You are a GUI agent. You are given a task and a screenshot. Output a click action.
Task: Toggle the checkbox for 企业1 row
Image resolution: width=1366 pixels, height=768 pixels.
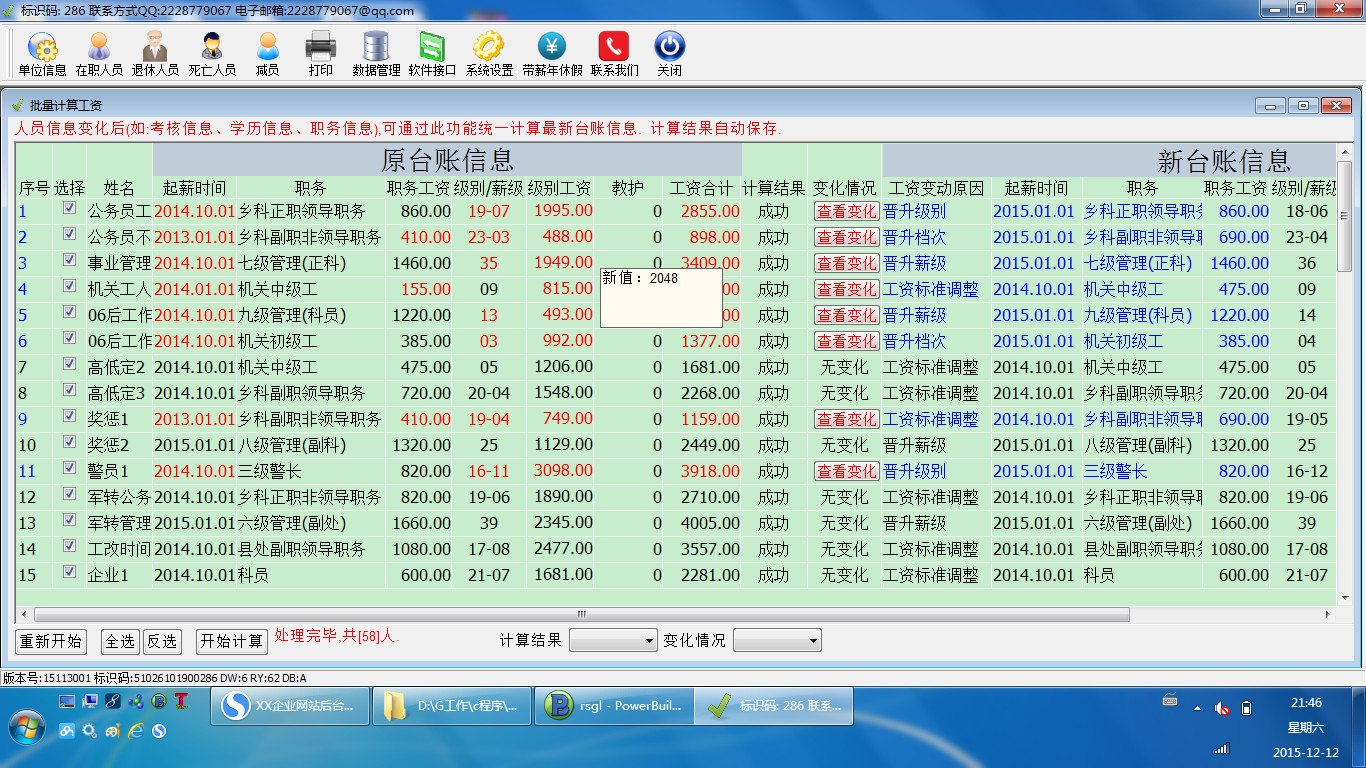click(x=69, y=572)
